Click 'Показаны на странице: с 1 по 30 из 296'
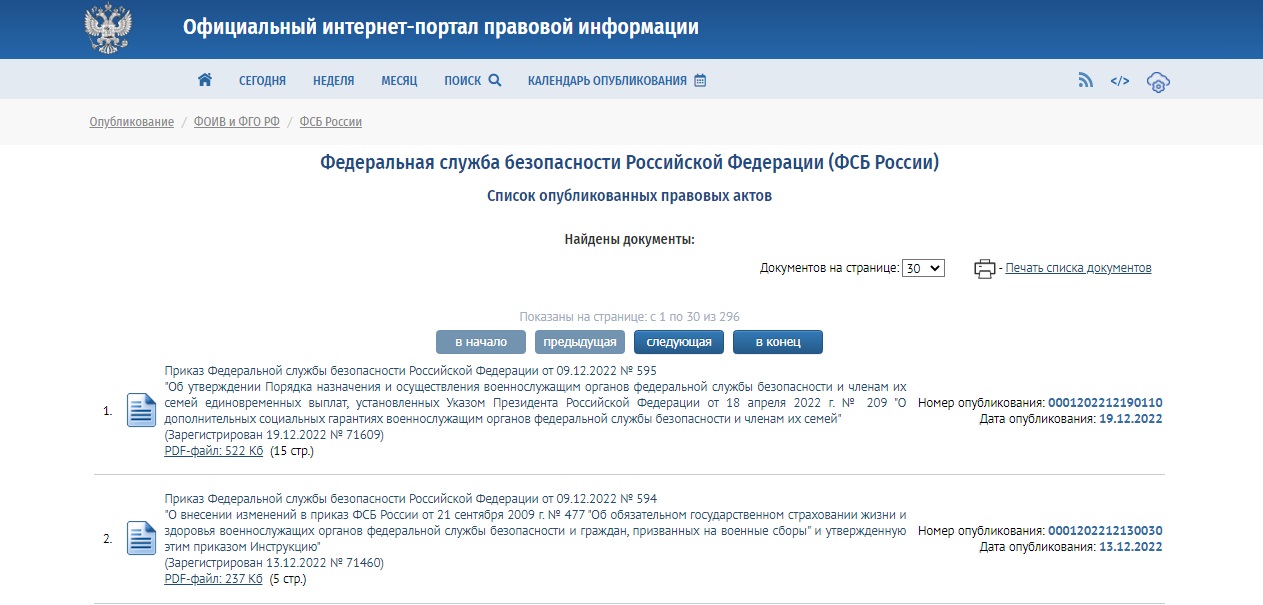The image size is (1263, 605). 629,316
